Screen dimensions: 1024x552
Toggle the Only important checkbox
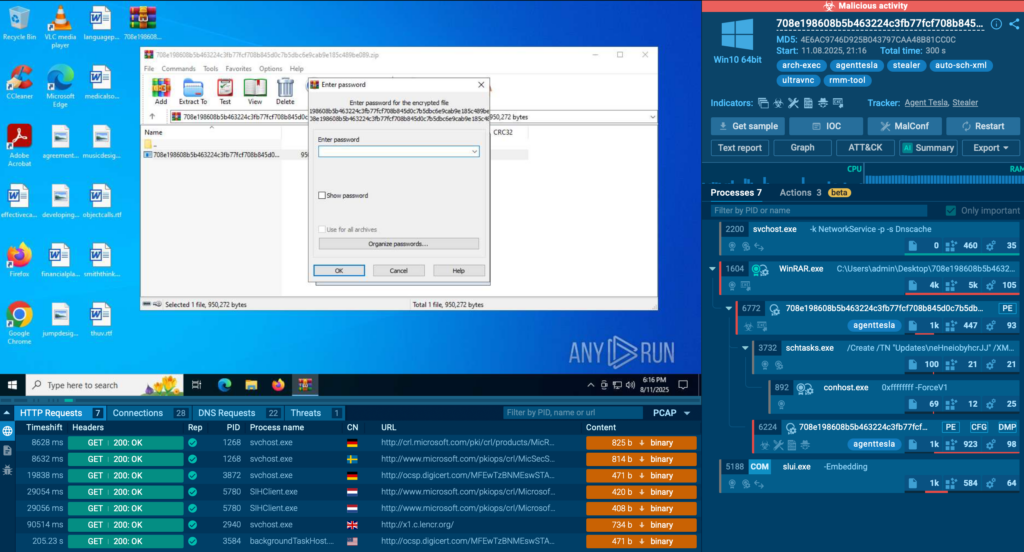coord(950,211)
